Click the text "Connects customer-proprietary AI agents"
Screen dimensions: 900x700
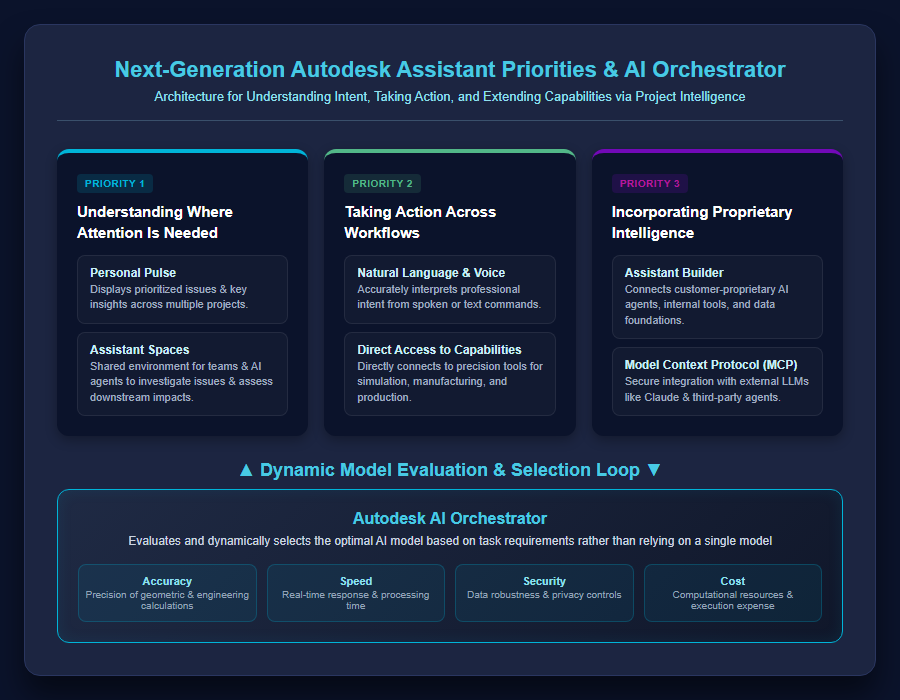click(x=707, y=305)
